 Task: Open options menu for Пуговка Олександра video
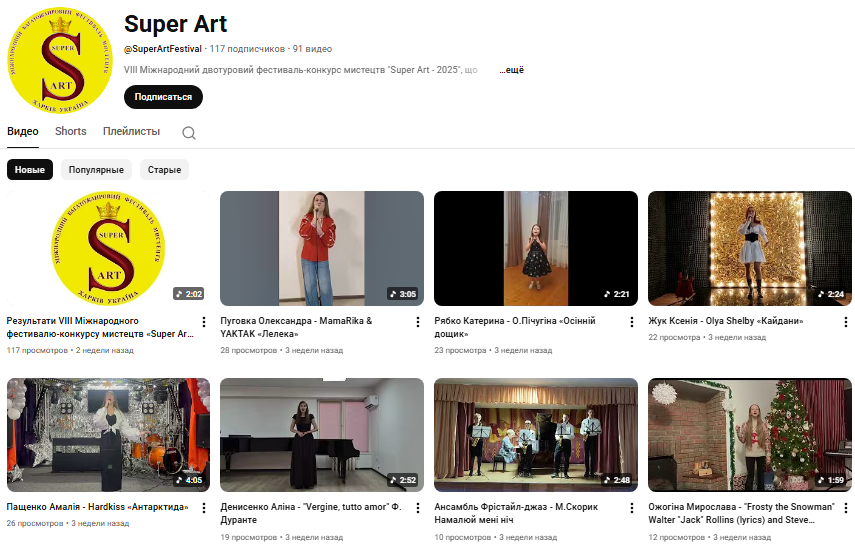[418, 322]
